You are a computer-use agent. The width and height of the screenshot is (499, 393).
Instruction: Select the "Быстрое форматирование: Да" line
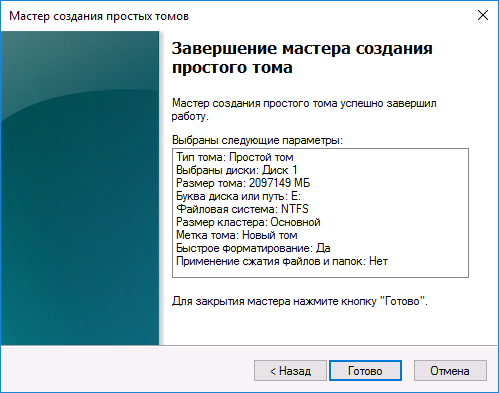click(253, 248)
